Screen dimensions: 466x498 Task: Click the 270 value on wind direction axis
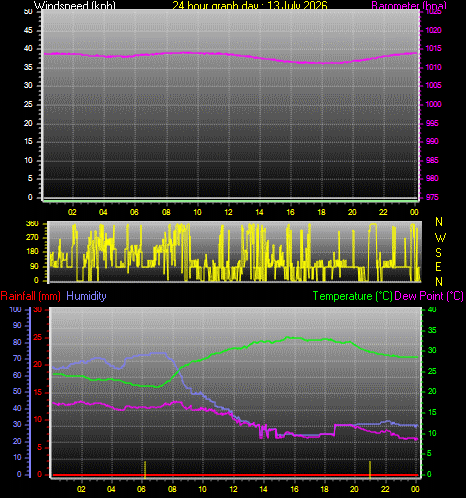point(32,237)
